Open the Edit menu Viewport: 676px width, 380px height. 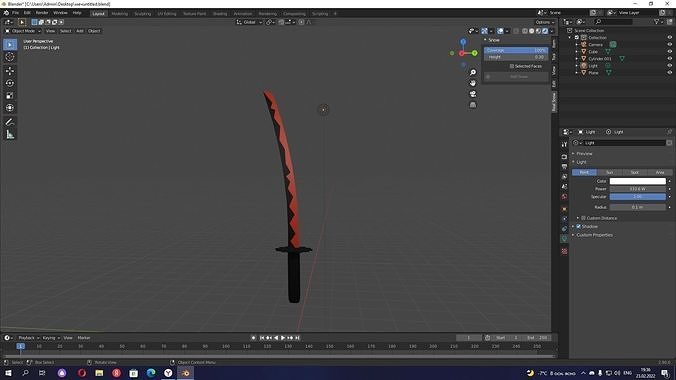click(27, 13)
